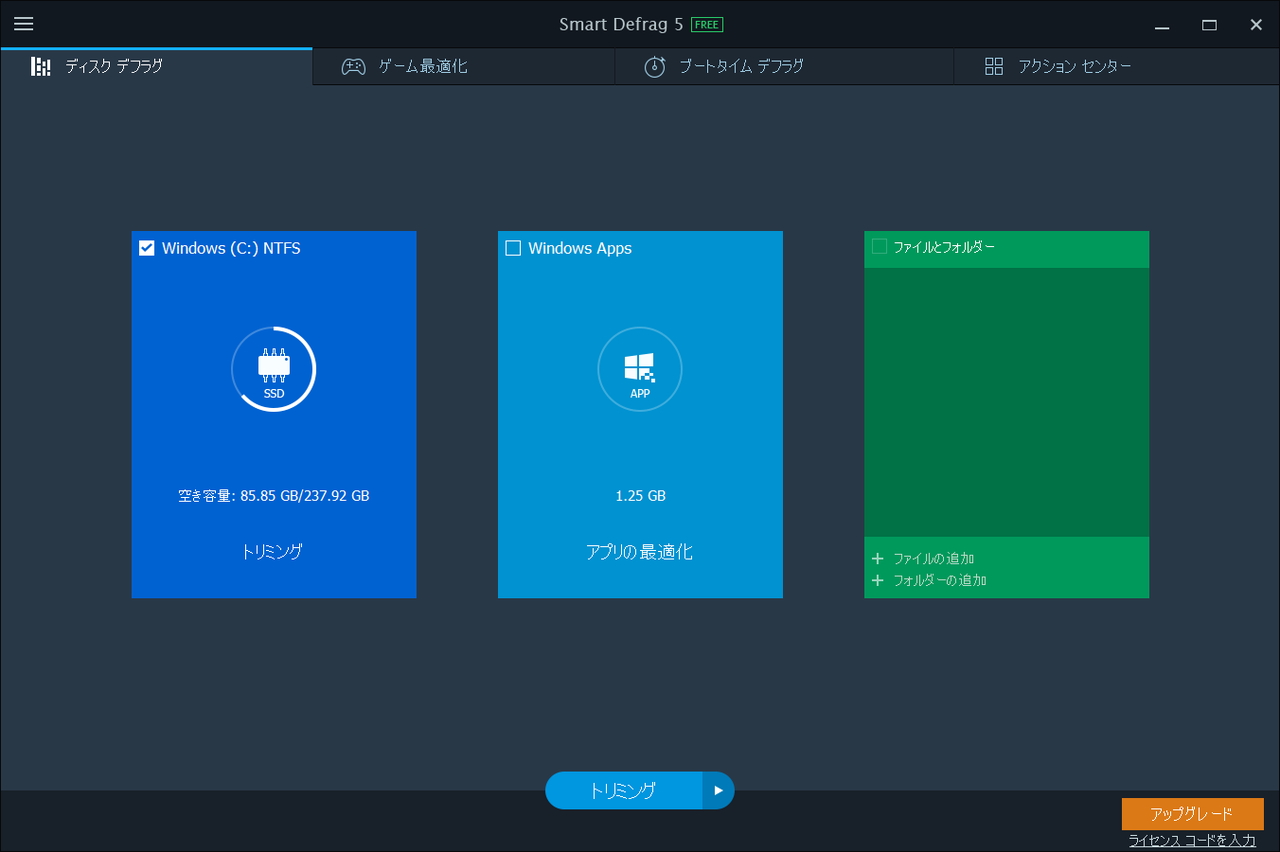
Task: Click the SSD drive icon on Windows (C:)
Action: [x=273, y=365]
